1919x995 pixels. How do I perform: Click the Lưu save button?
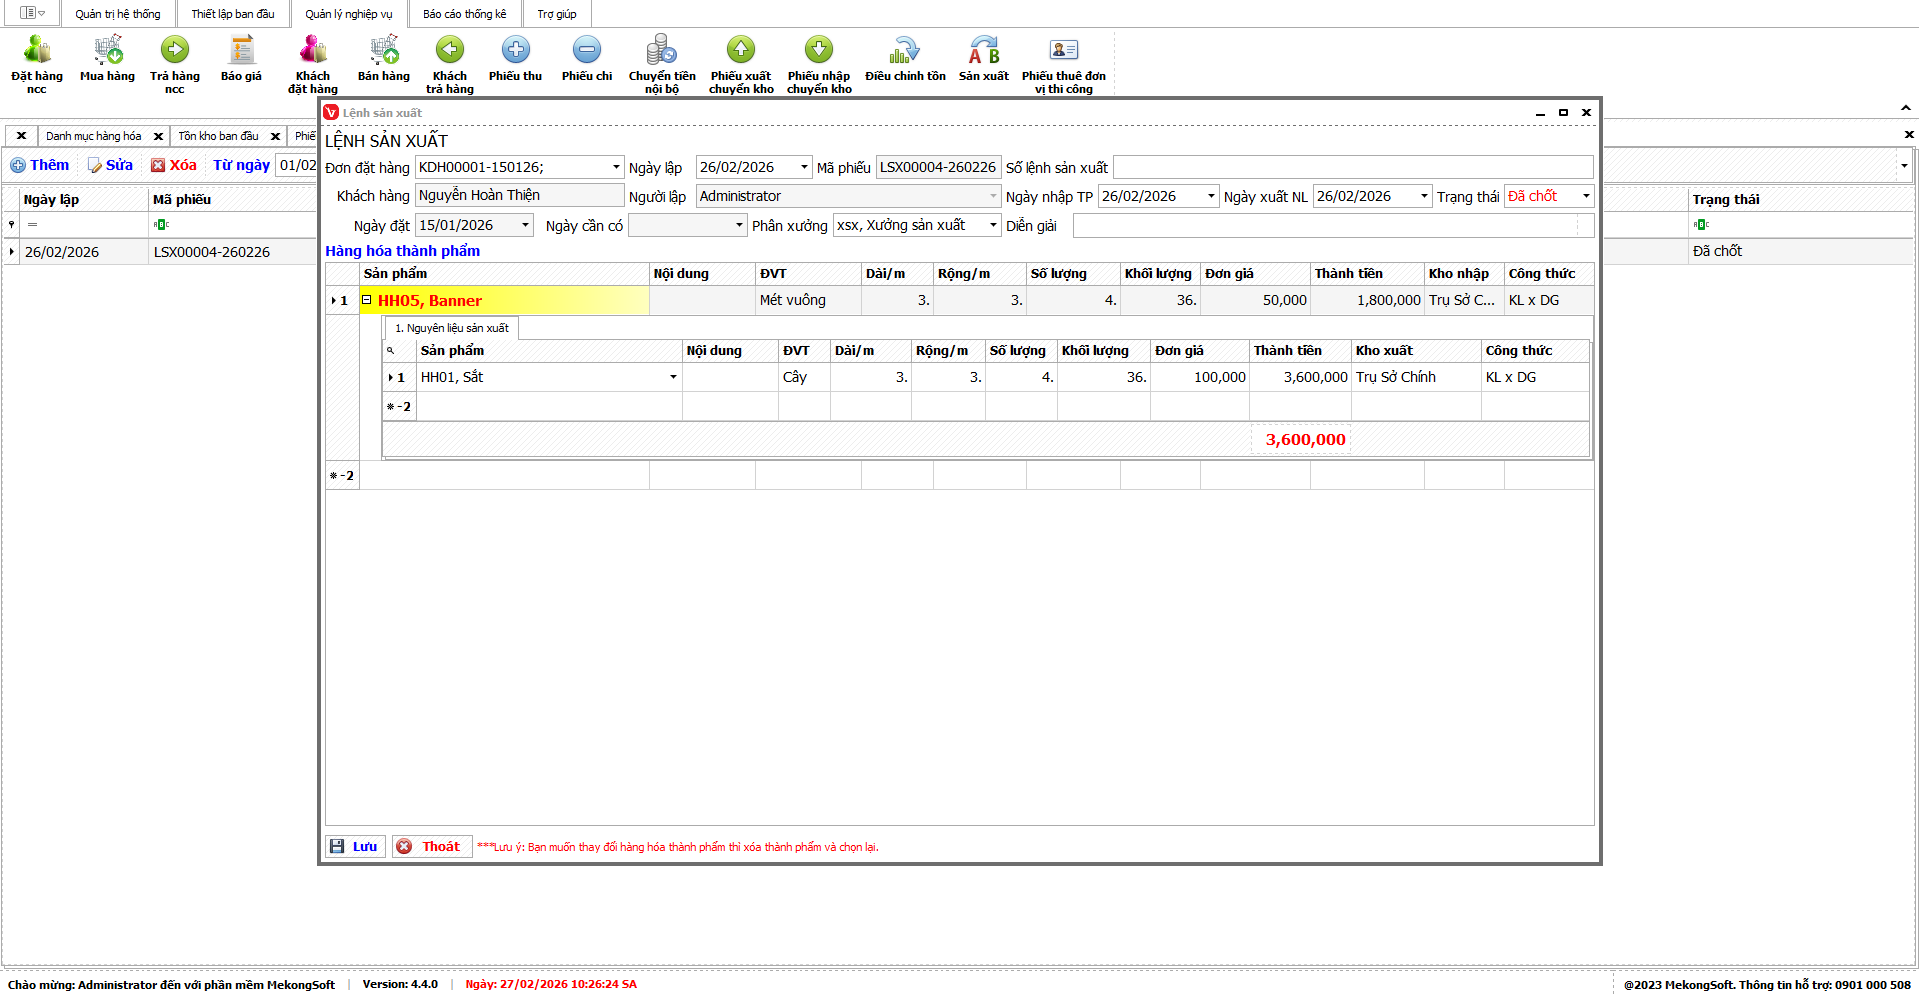355,847
